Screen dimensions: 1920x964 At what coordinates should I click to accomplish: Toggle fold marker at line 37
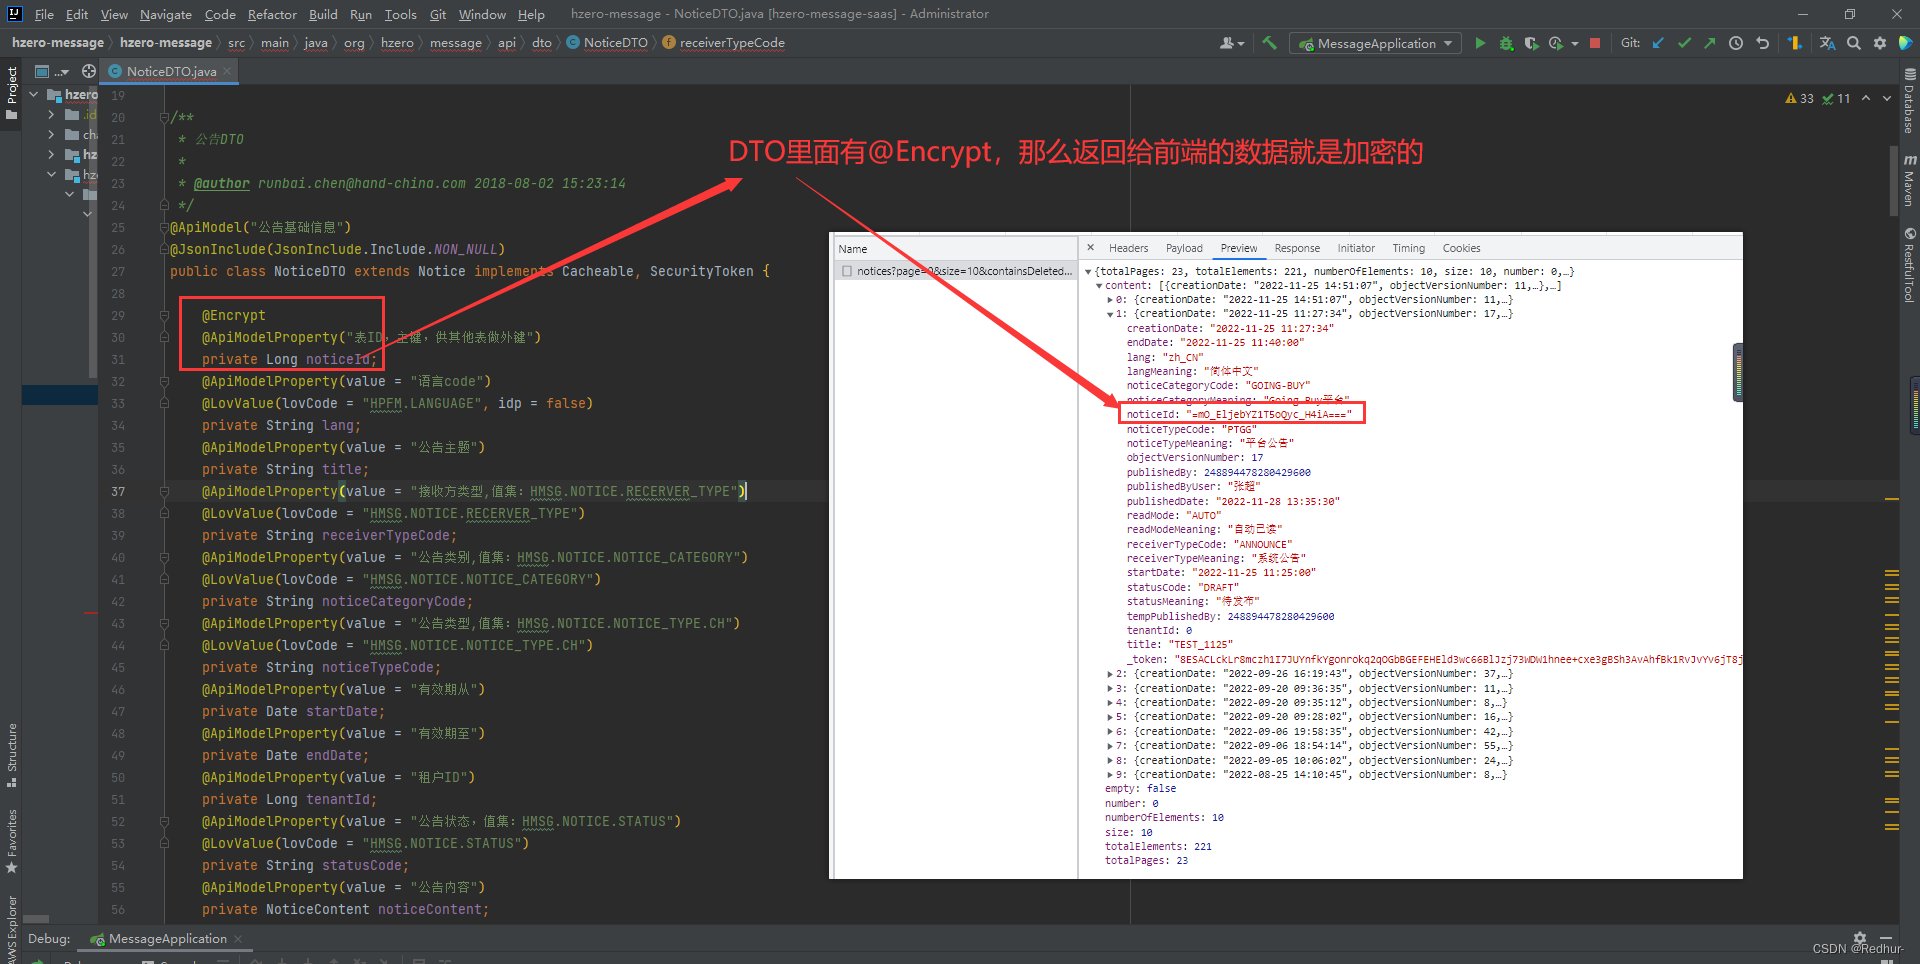(164, 491)
